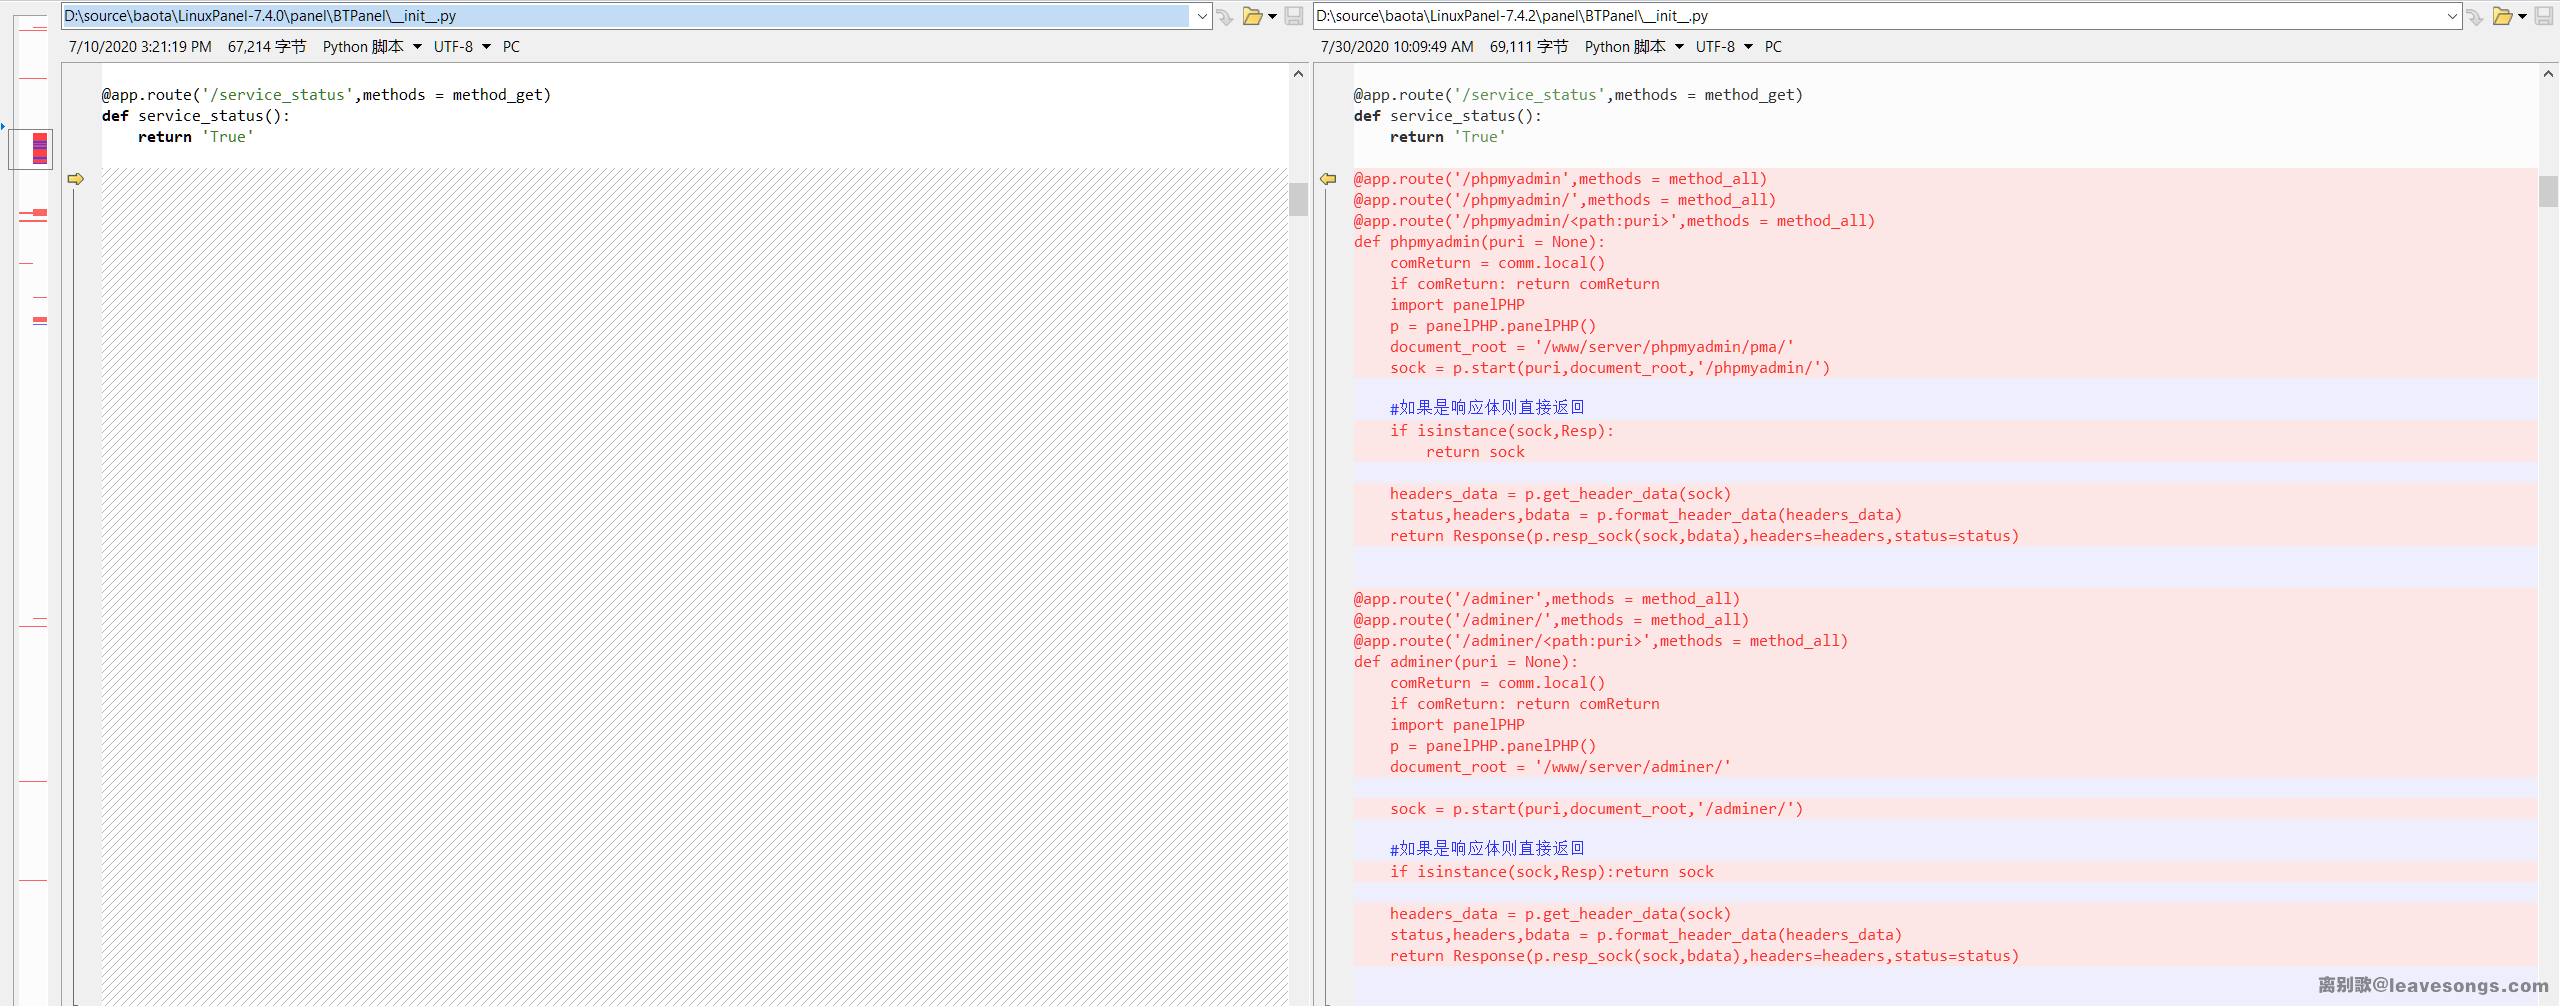
Task: Click the left pane open file folder icon
Action: (x=1251, y=16)
